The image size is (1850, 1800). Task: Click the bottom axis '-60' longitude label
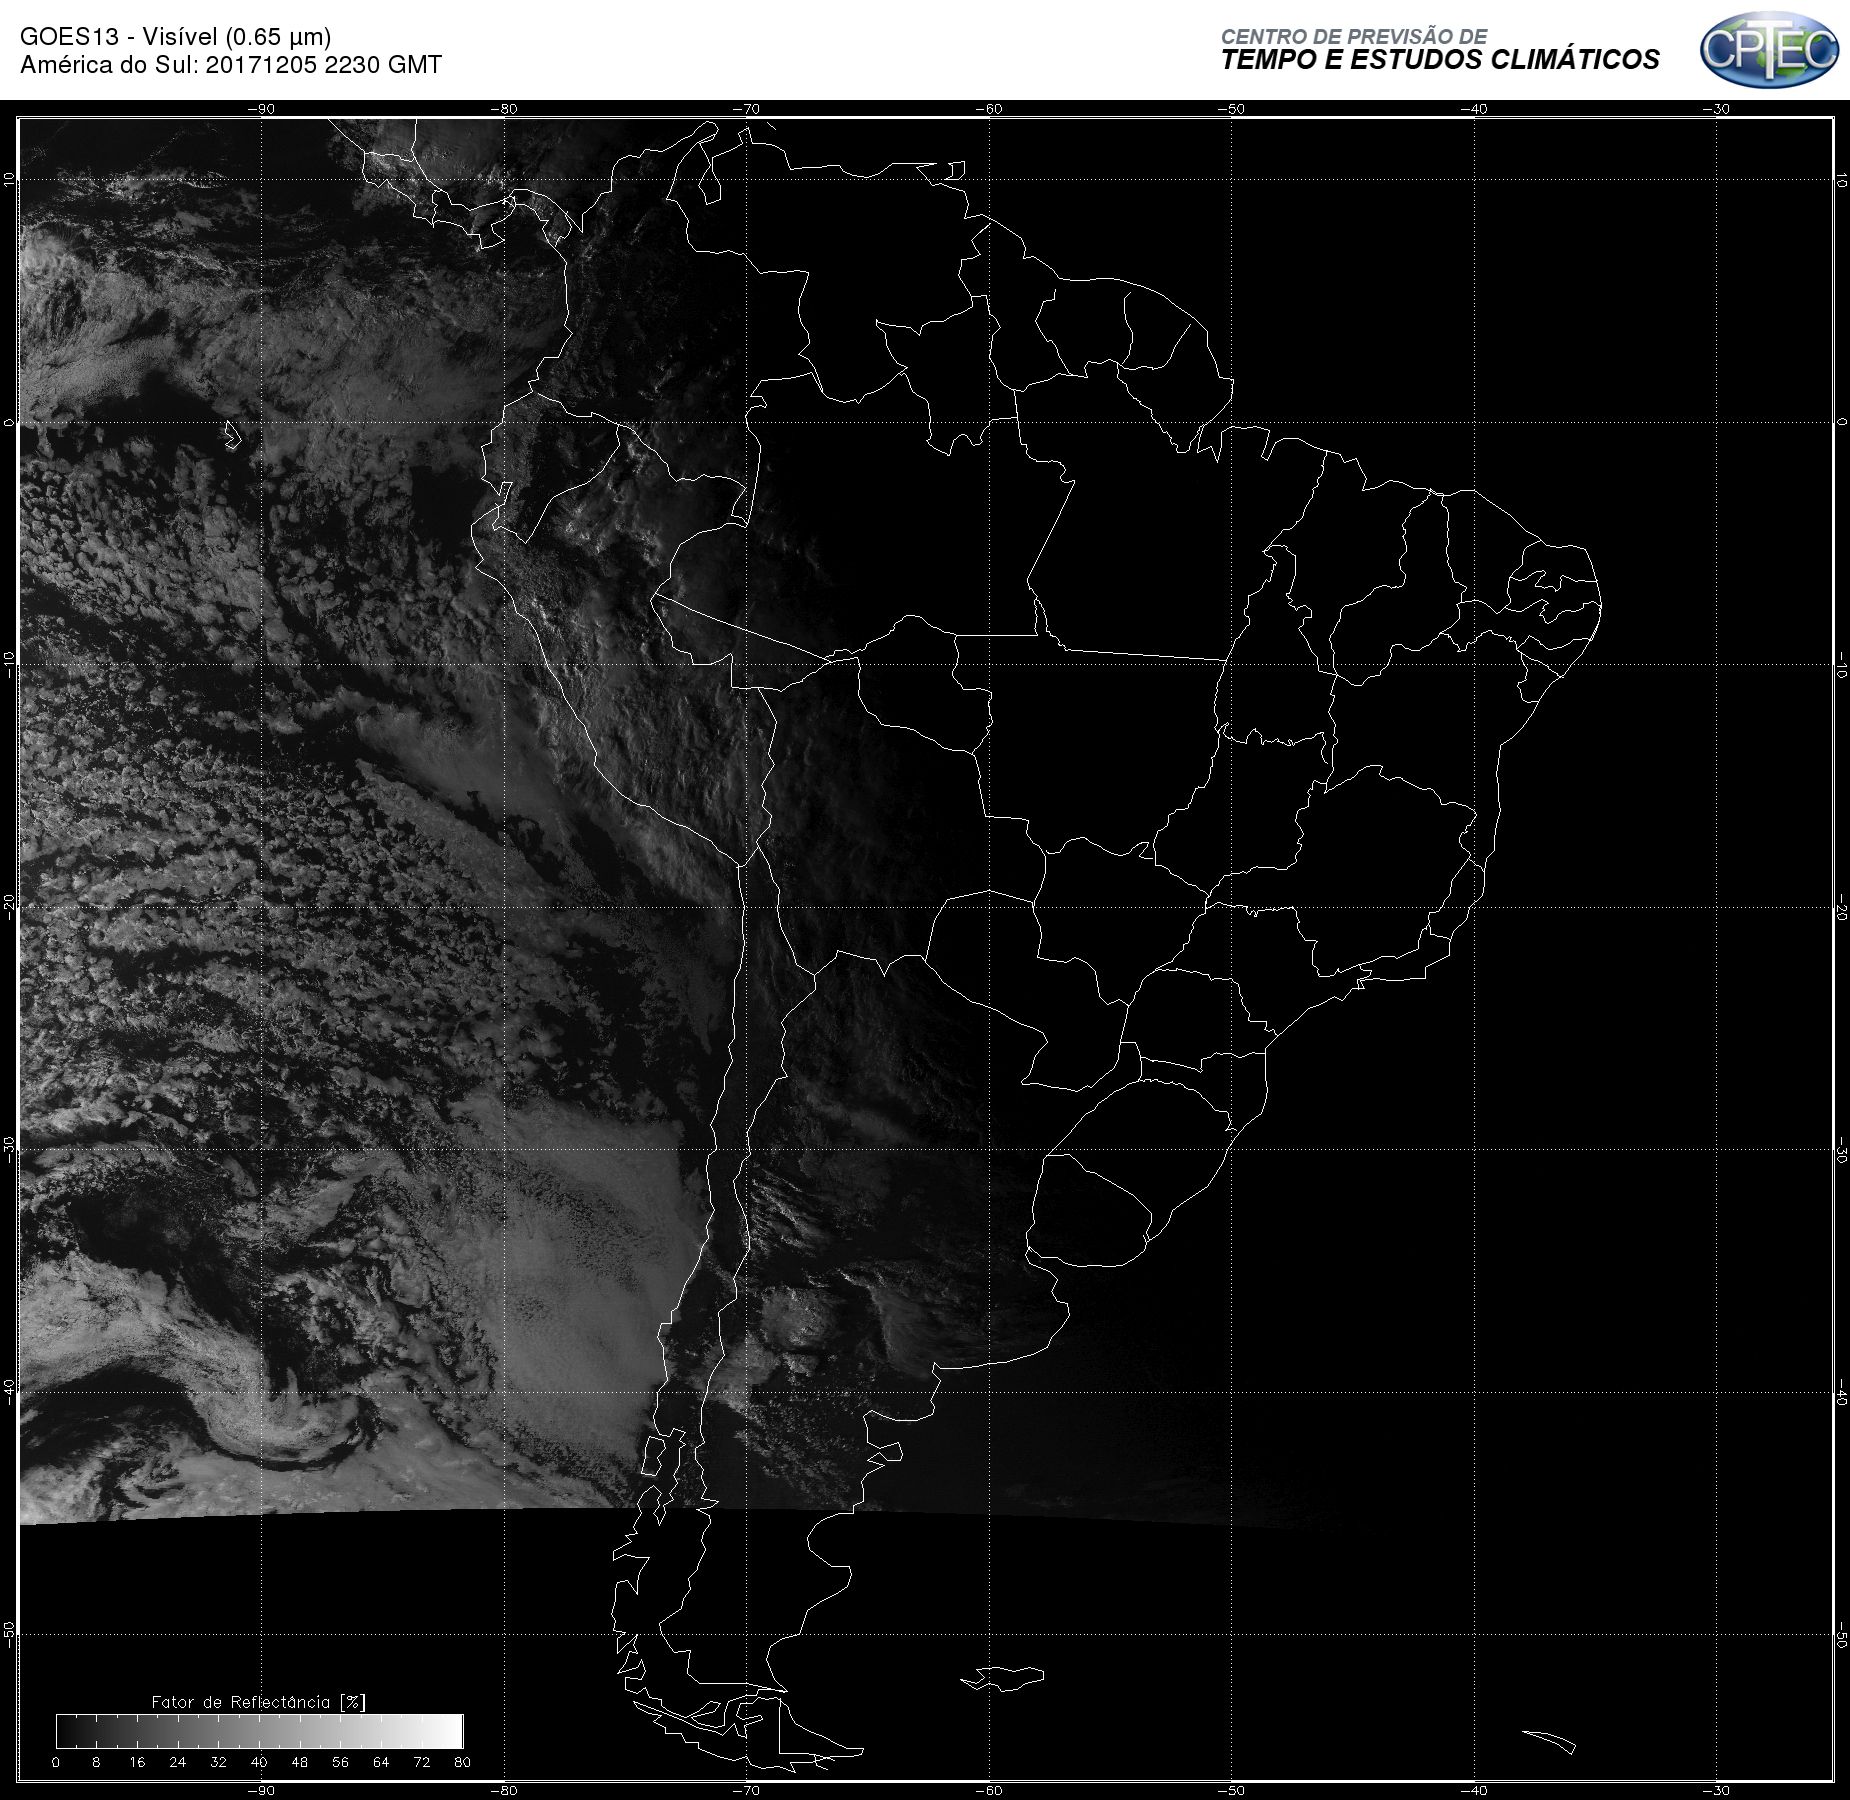[988, 1790]
